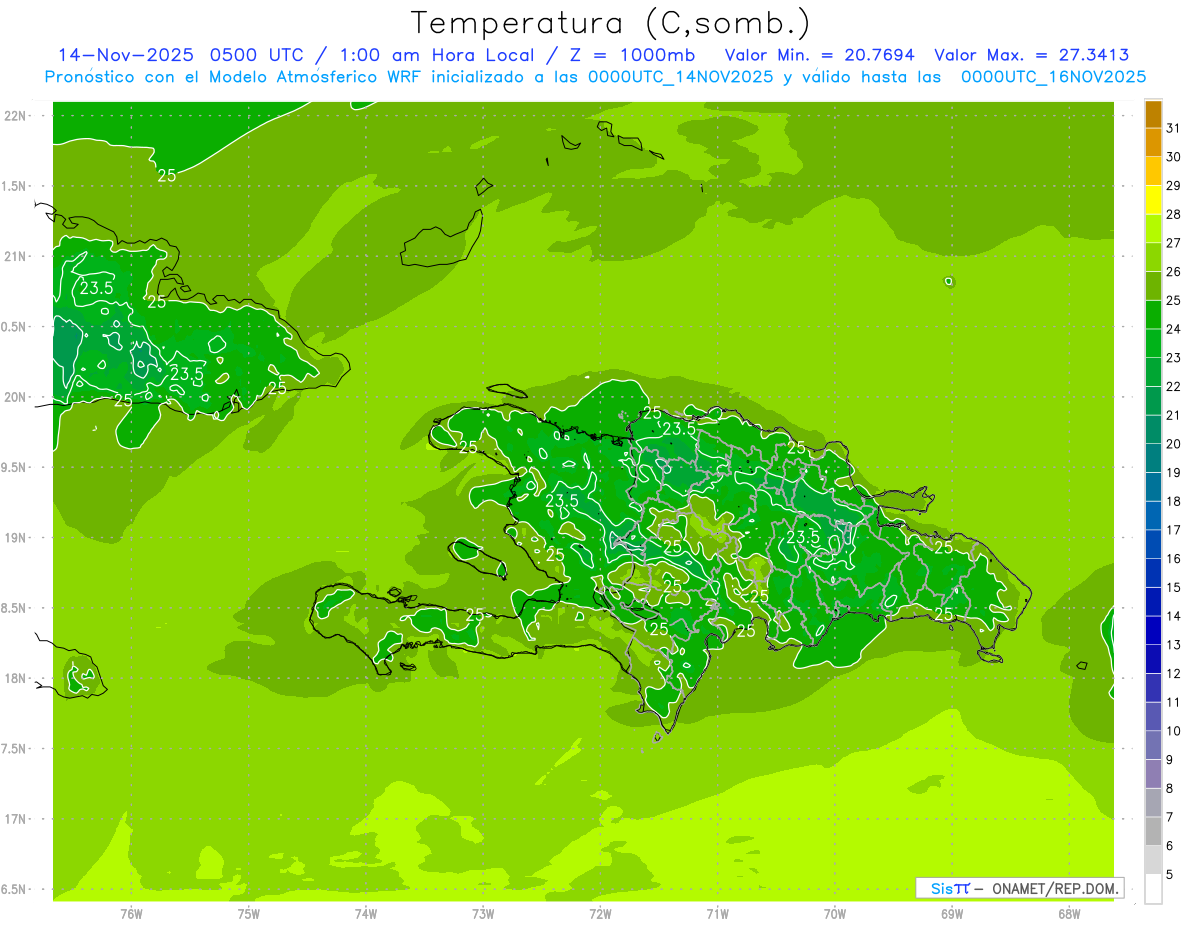
Task: Click the '31' colorbar scale label
Action: pyautogui.click(x=1174, y=128)
